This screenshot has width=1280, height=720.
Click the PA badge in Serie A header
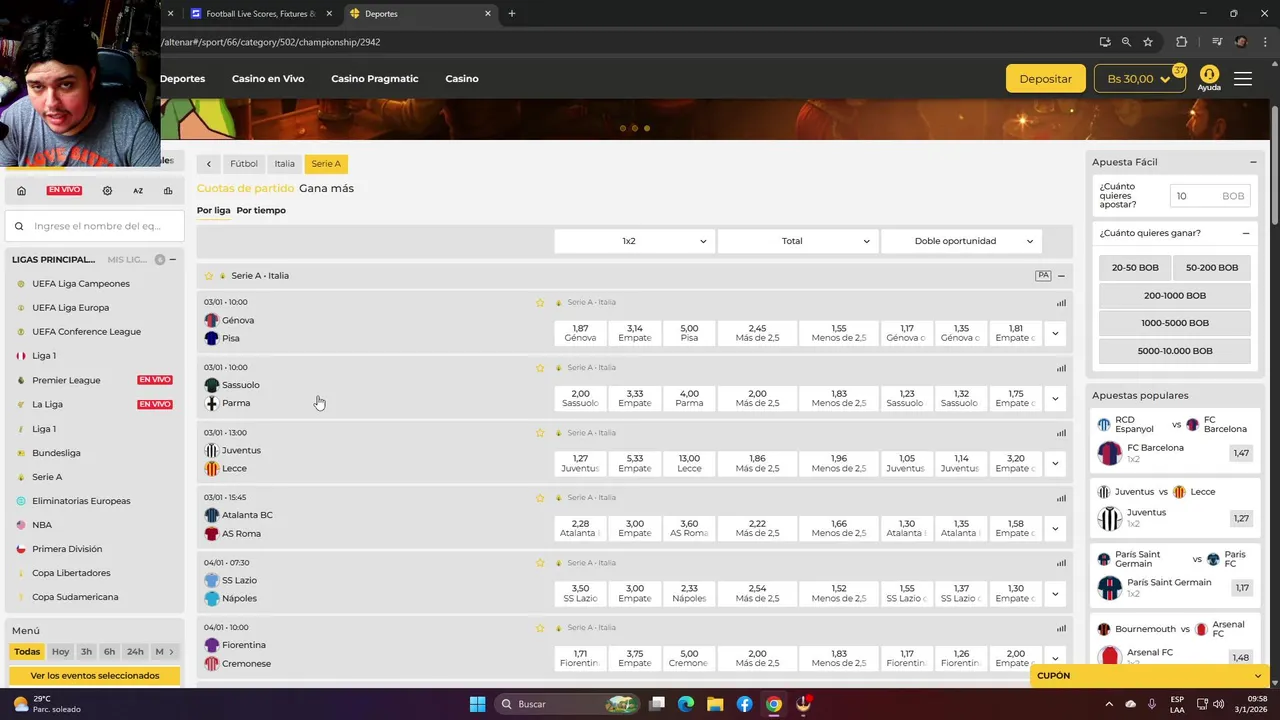(1043, 275)
